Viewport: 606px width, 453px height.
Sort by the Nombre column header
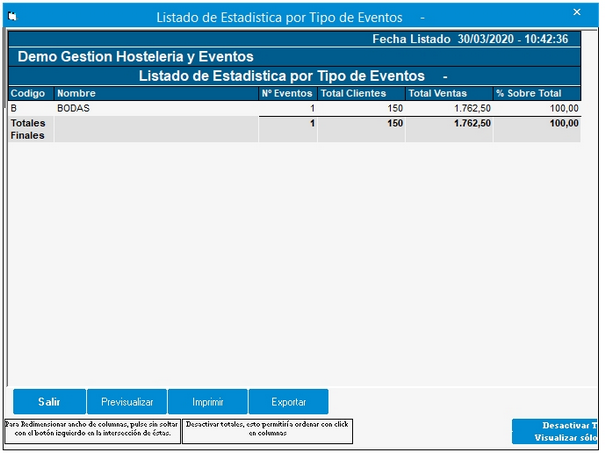156,94
